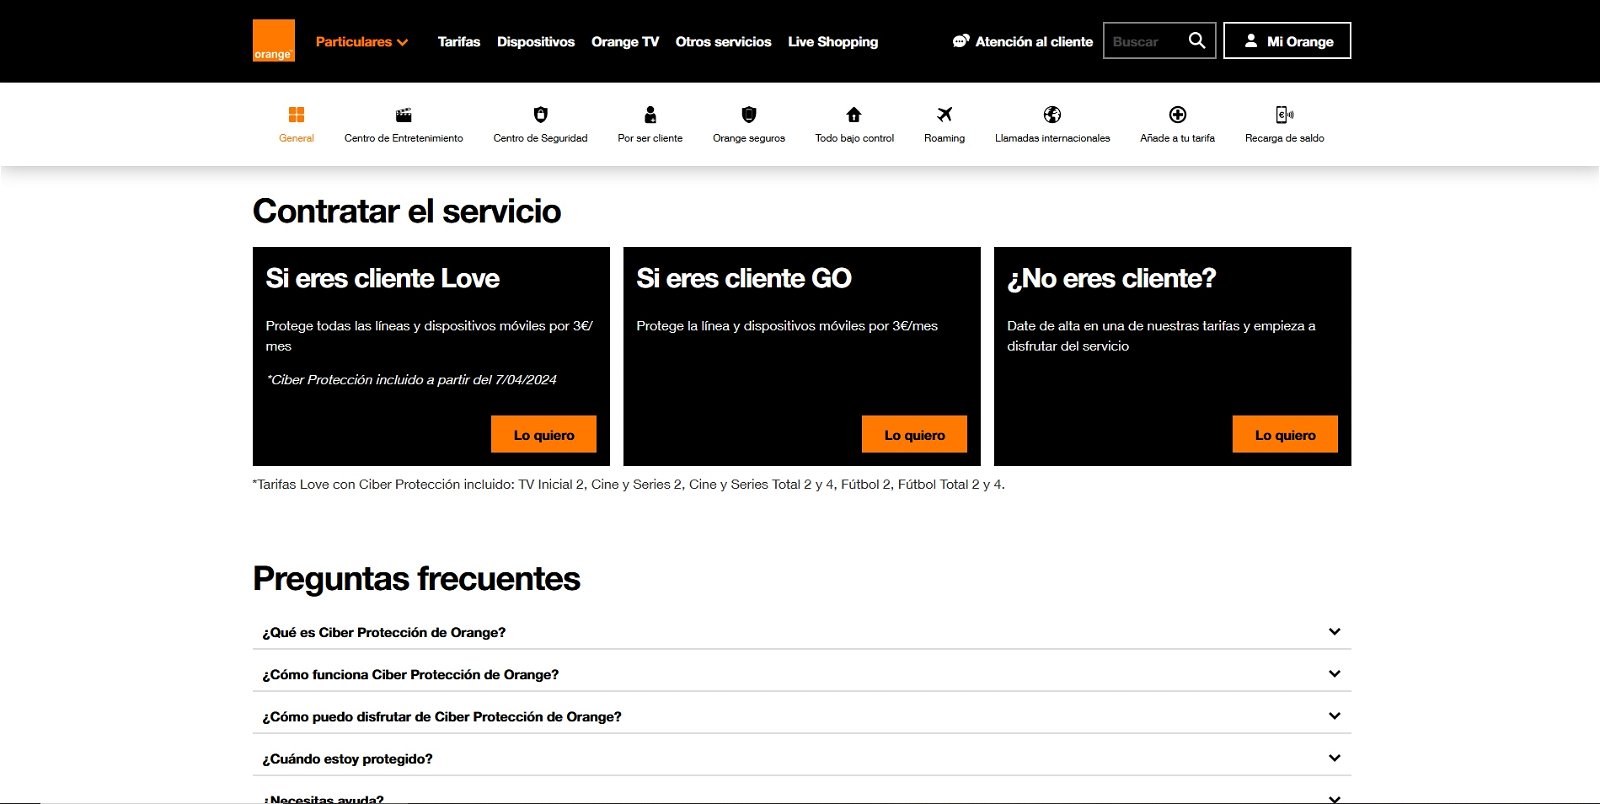Go to Orange TV menu item

pyautogui.click(x=625, y=42)
